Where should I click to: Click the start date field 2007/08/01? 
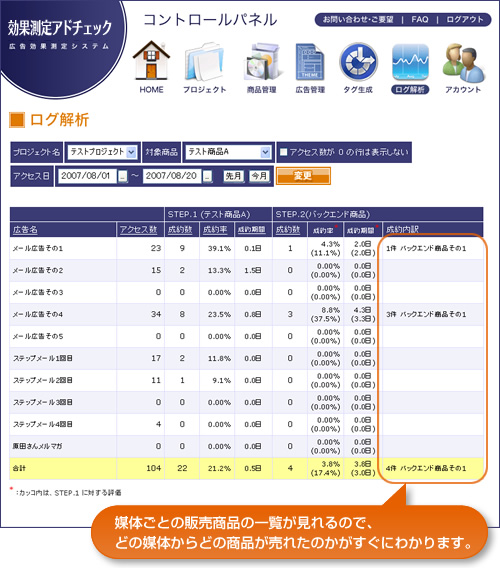[x=87, y=176]
